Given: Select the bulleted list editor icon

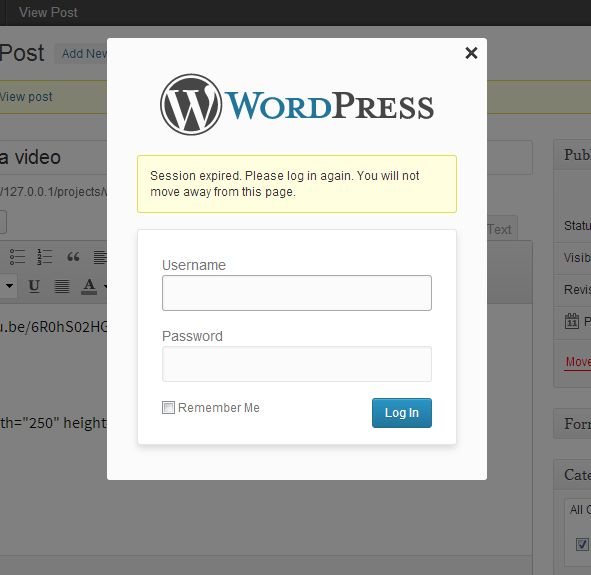Looking at the screenshot, I should coord(17,257).
